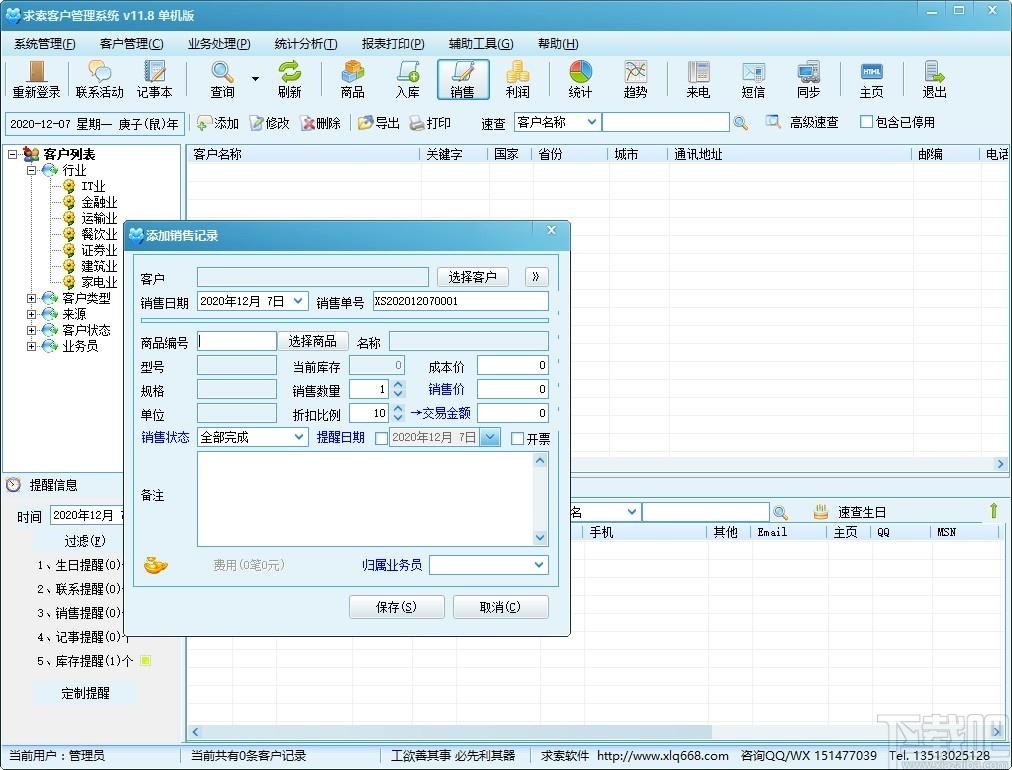Viewport: 1012px width, 770px height.
Task: Open the 短信 (SMS) toolbar icon
Action: [753, 79]
